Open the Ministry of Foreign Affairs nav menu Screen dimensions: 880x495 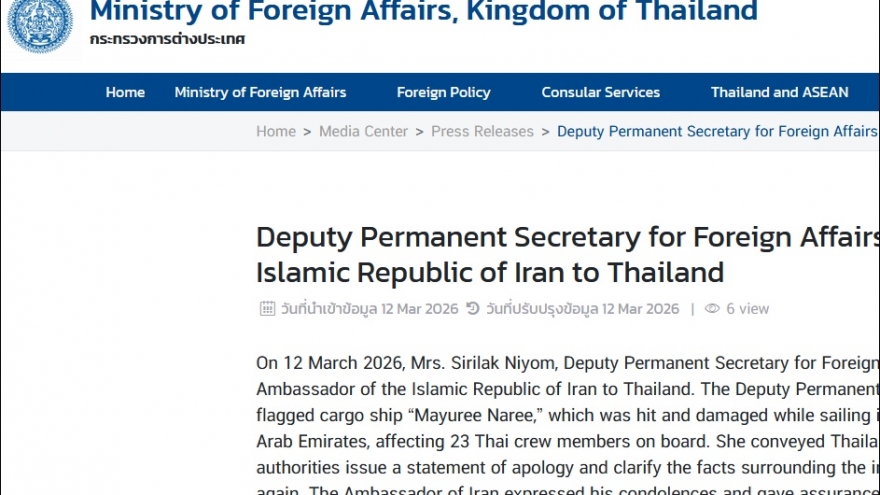[x=260, y=92]
